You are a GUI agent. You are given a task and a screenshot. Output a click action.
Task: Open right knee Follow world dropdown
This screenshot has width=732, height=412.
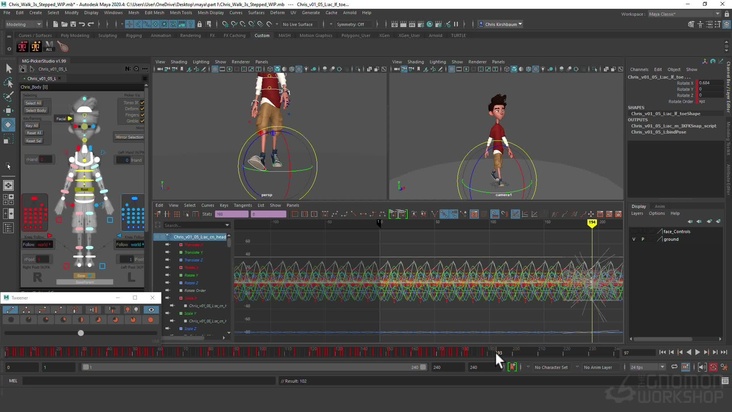(37, 244)
